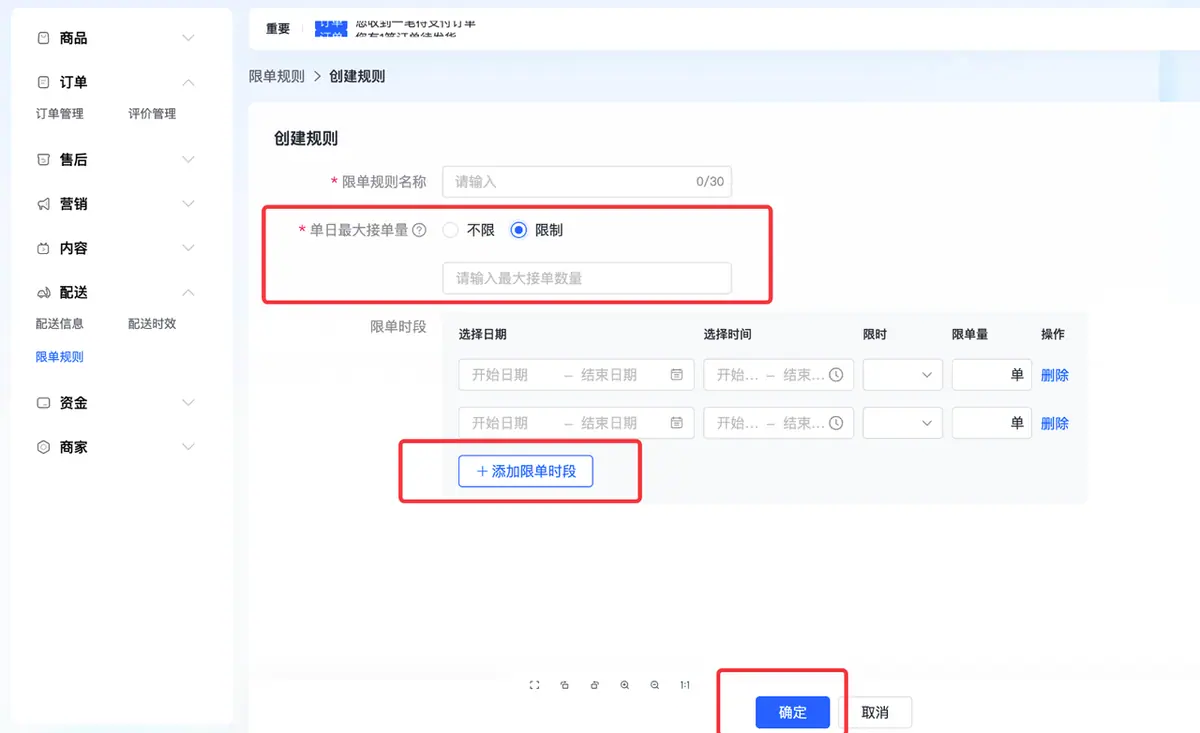The width and height of the screenshot is (1200, 733).
Task: Collapse the 配送 menu chevron
Action: point(188,292)
